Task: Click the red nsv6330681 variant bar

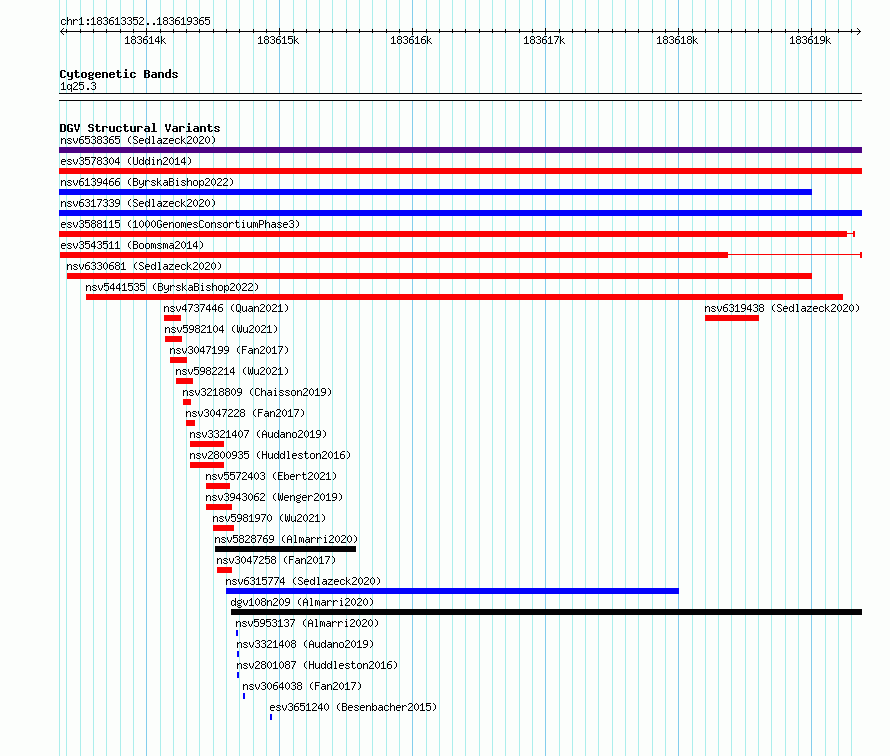Action: pos(439,276)
